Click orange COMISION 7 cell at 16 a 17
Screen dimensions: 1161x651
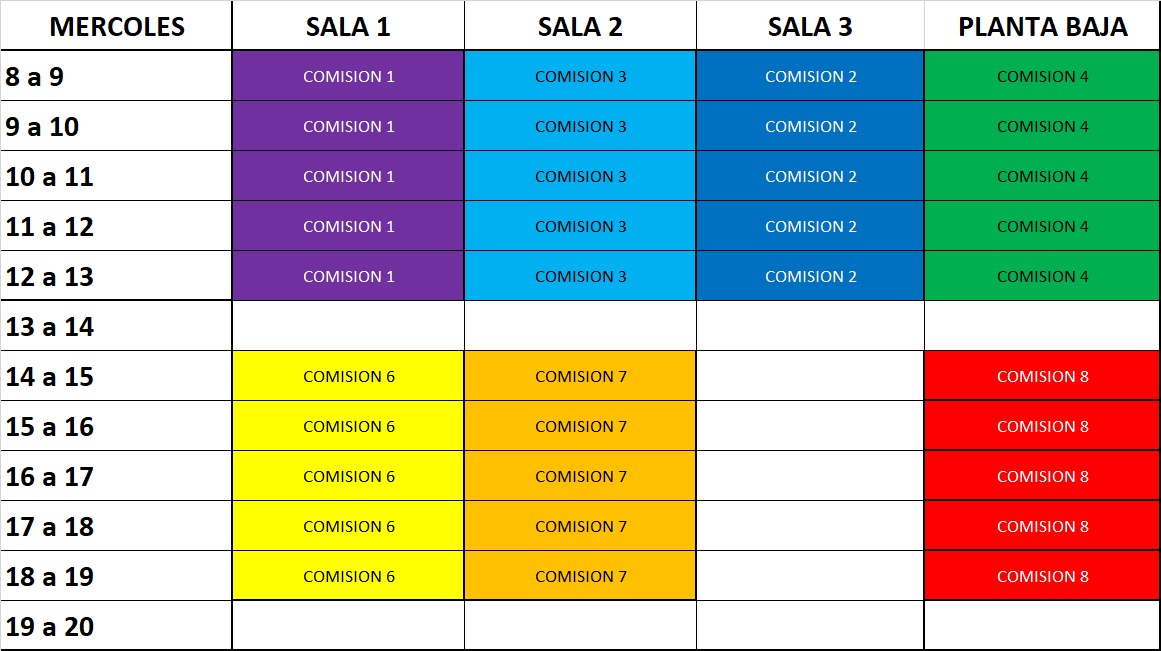(580, 477)
